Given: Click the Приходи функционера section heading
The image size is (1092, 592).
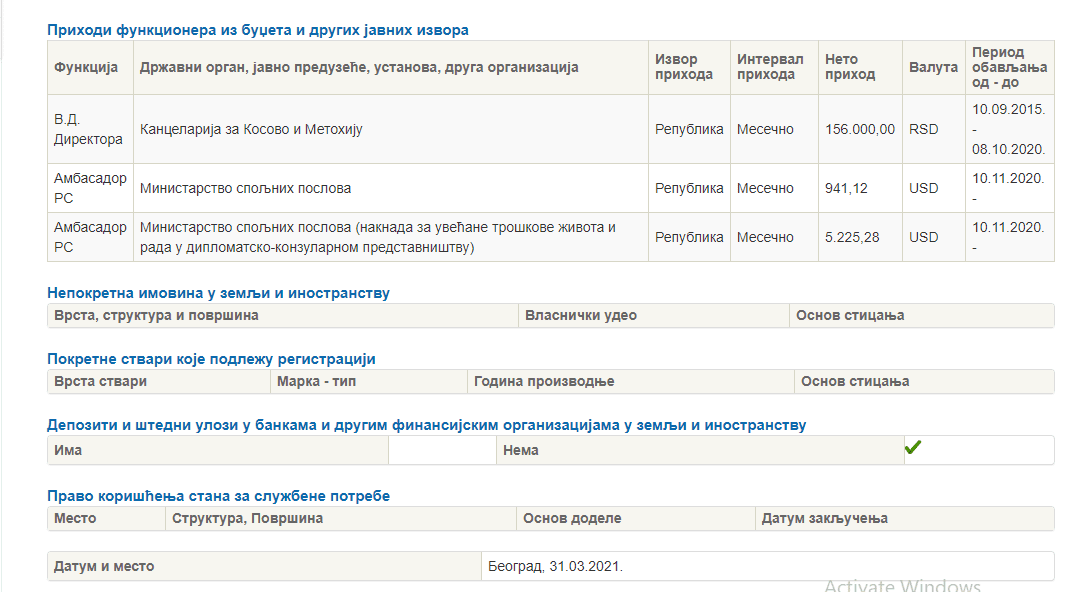Looking at the screenshot, I should click(258, 30).
